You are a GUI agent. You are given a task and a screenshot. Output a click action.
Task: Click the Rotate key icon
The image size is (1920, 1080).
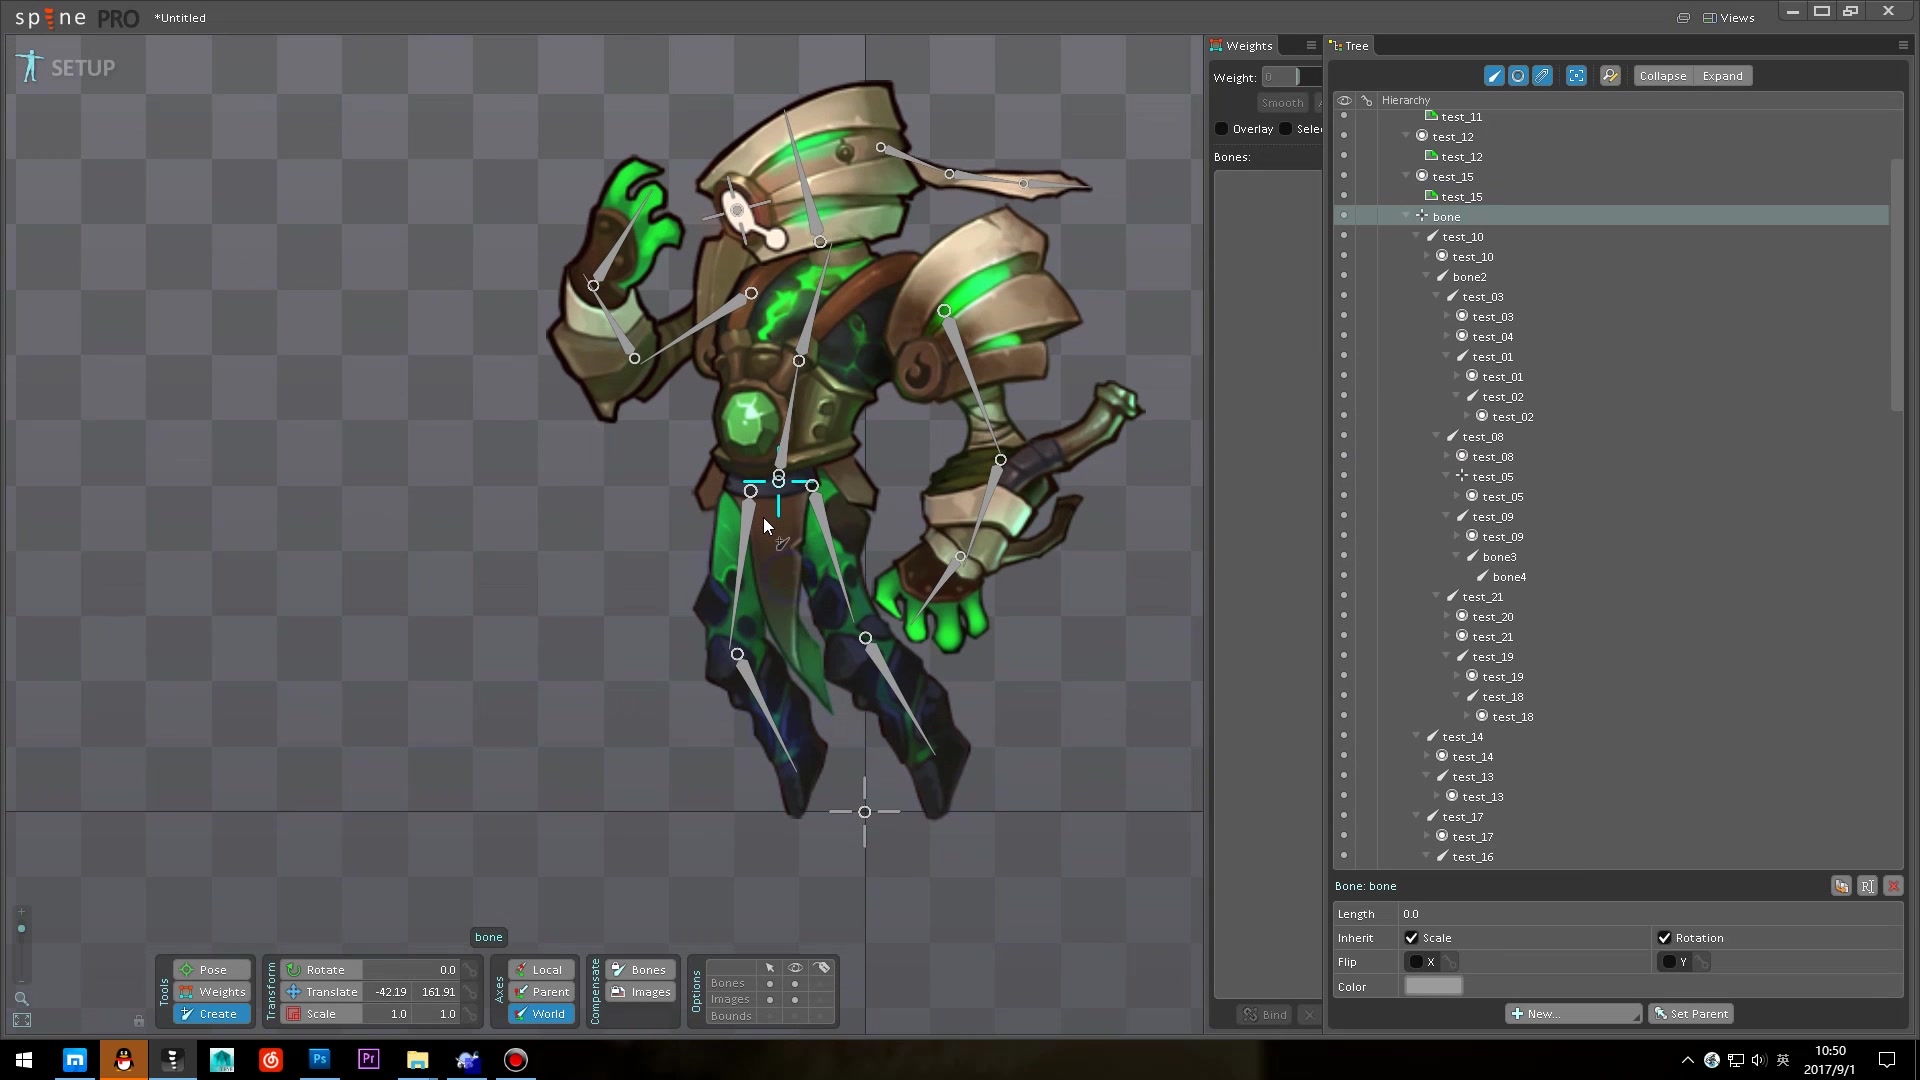pos(470,970)
